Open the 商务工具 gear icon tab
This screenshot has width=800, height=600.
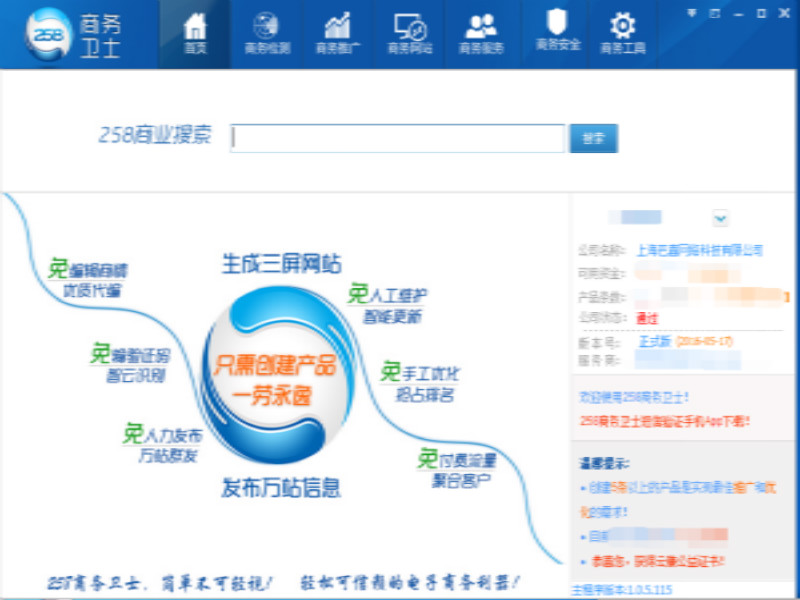622,34
